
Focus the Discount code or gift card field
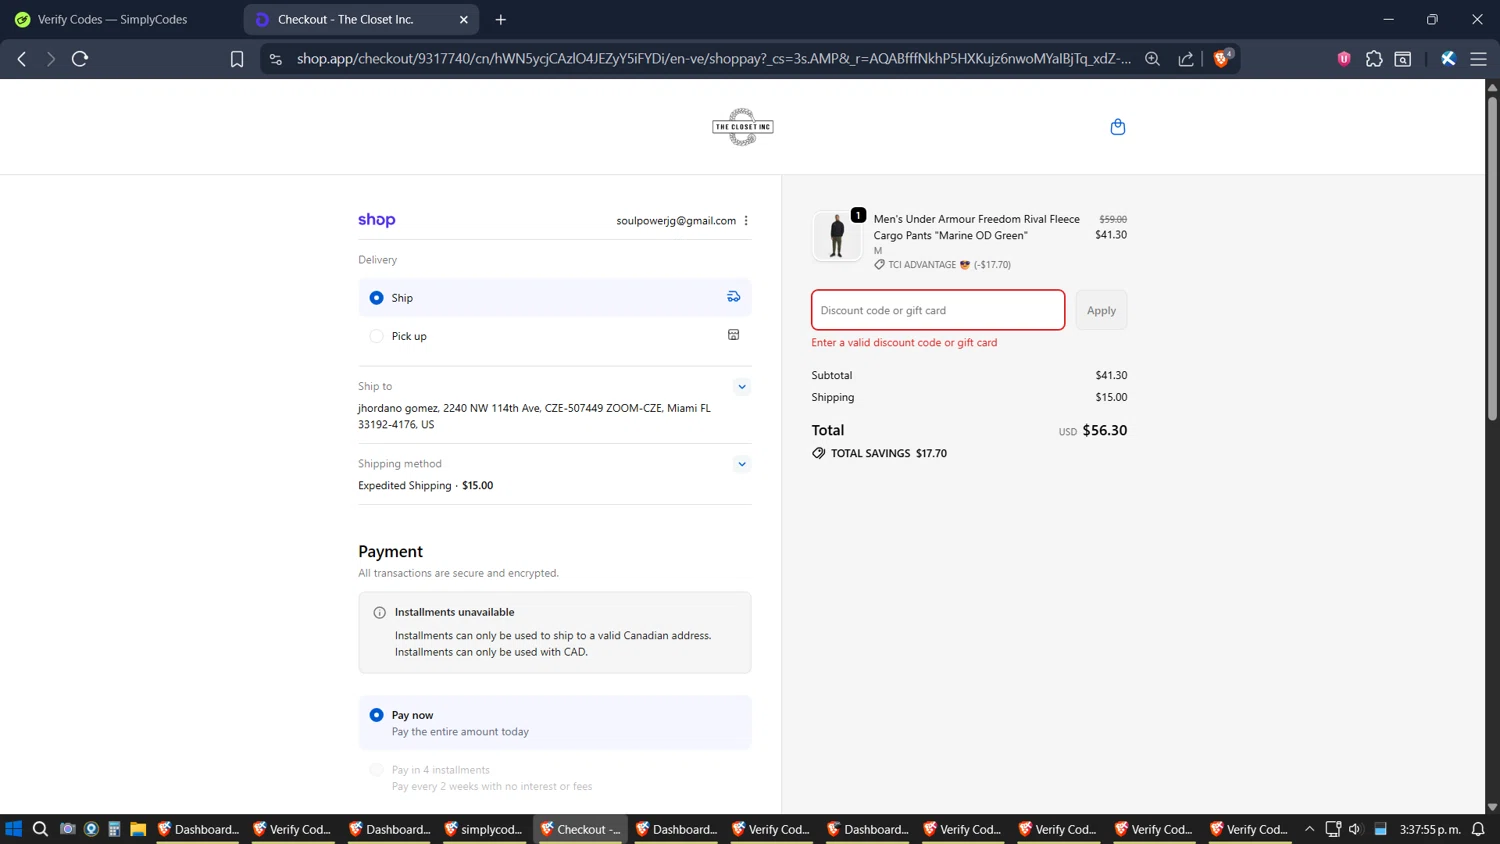938,310
